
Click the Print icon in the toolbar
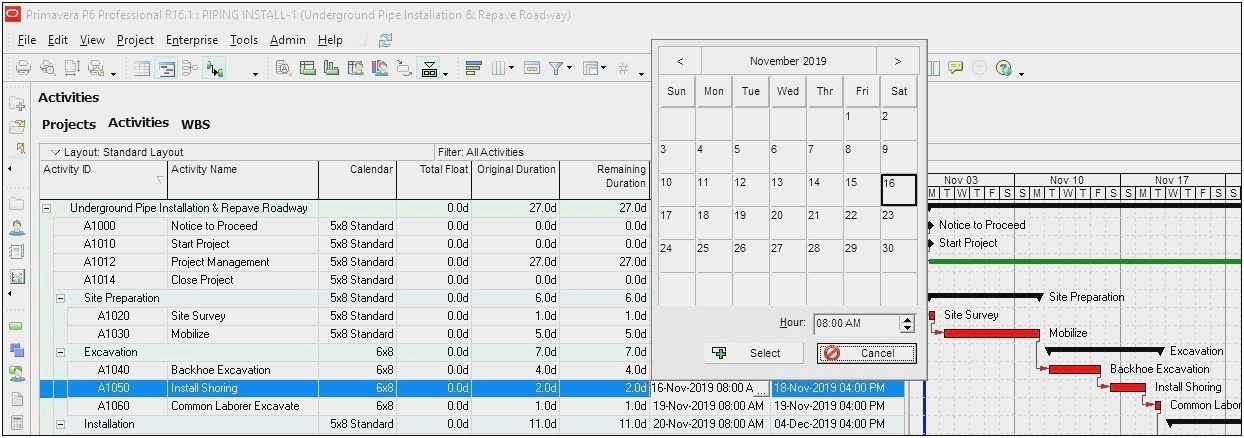23,68
